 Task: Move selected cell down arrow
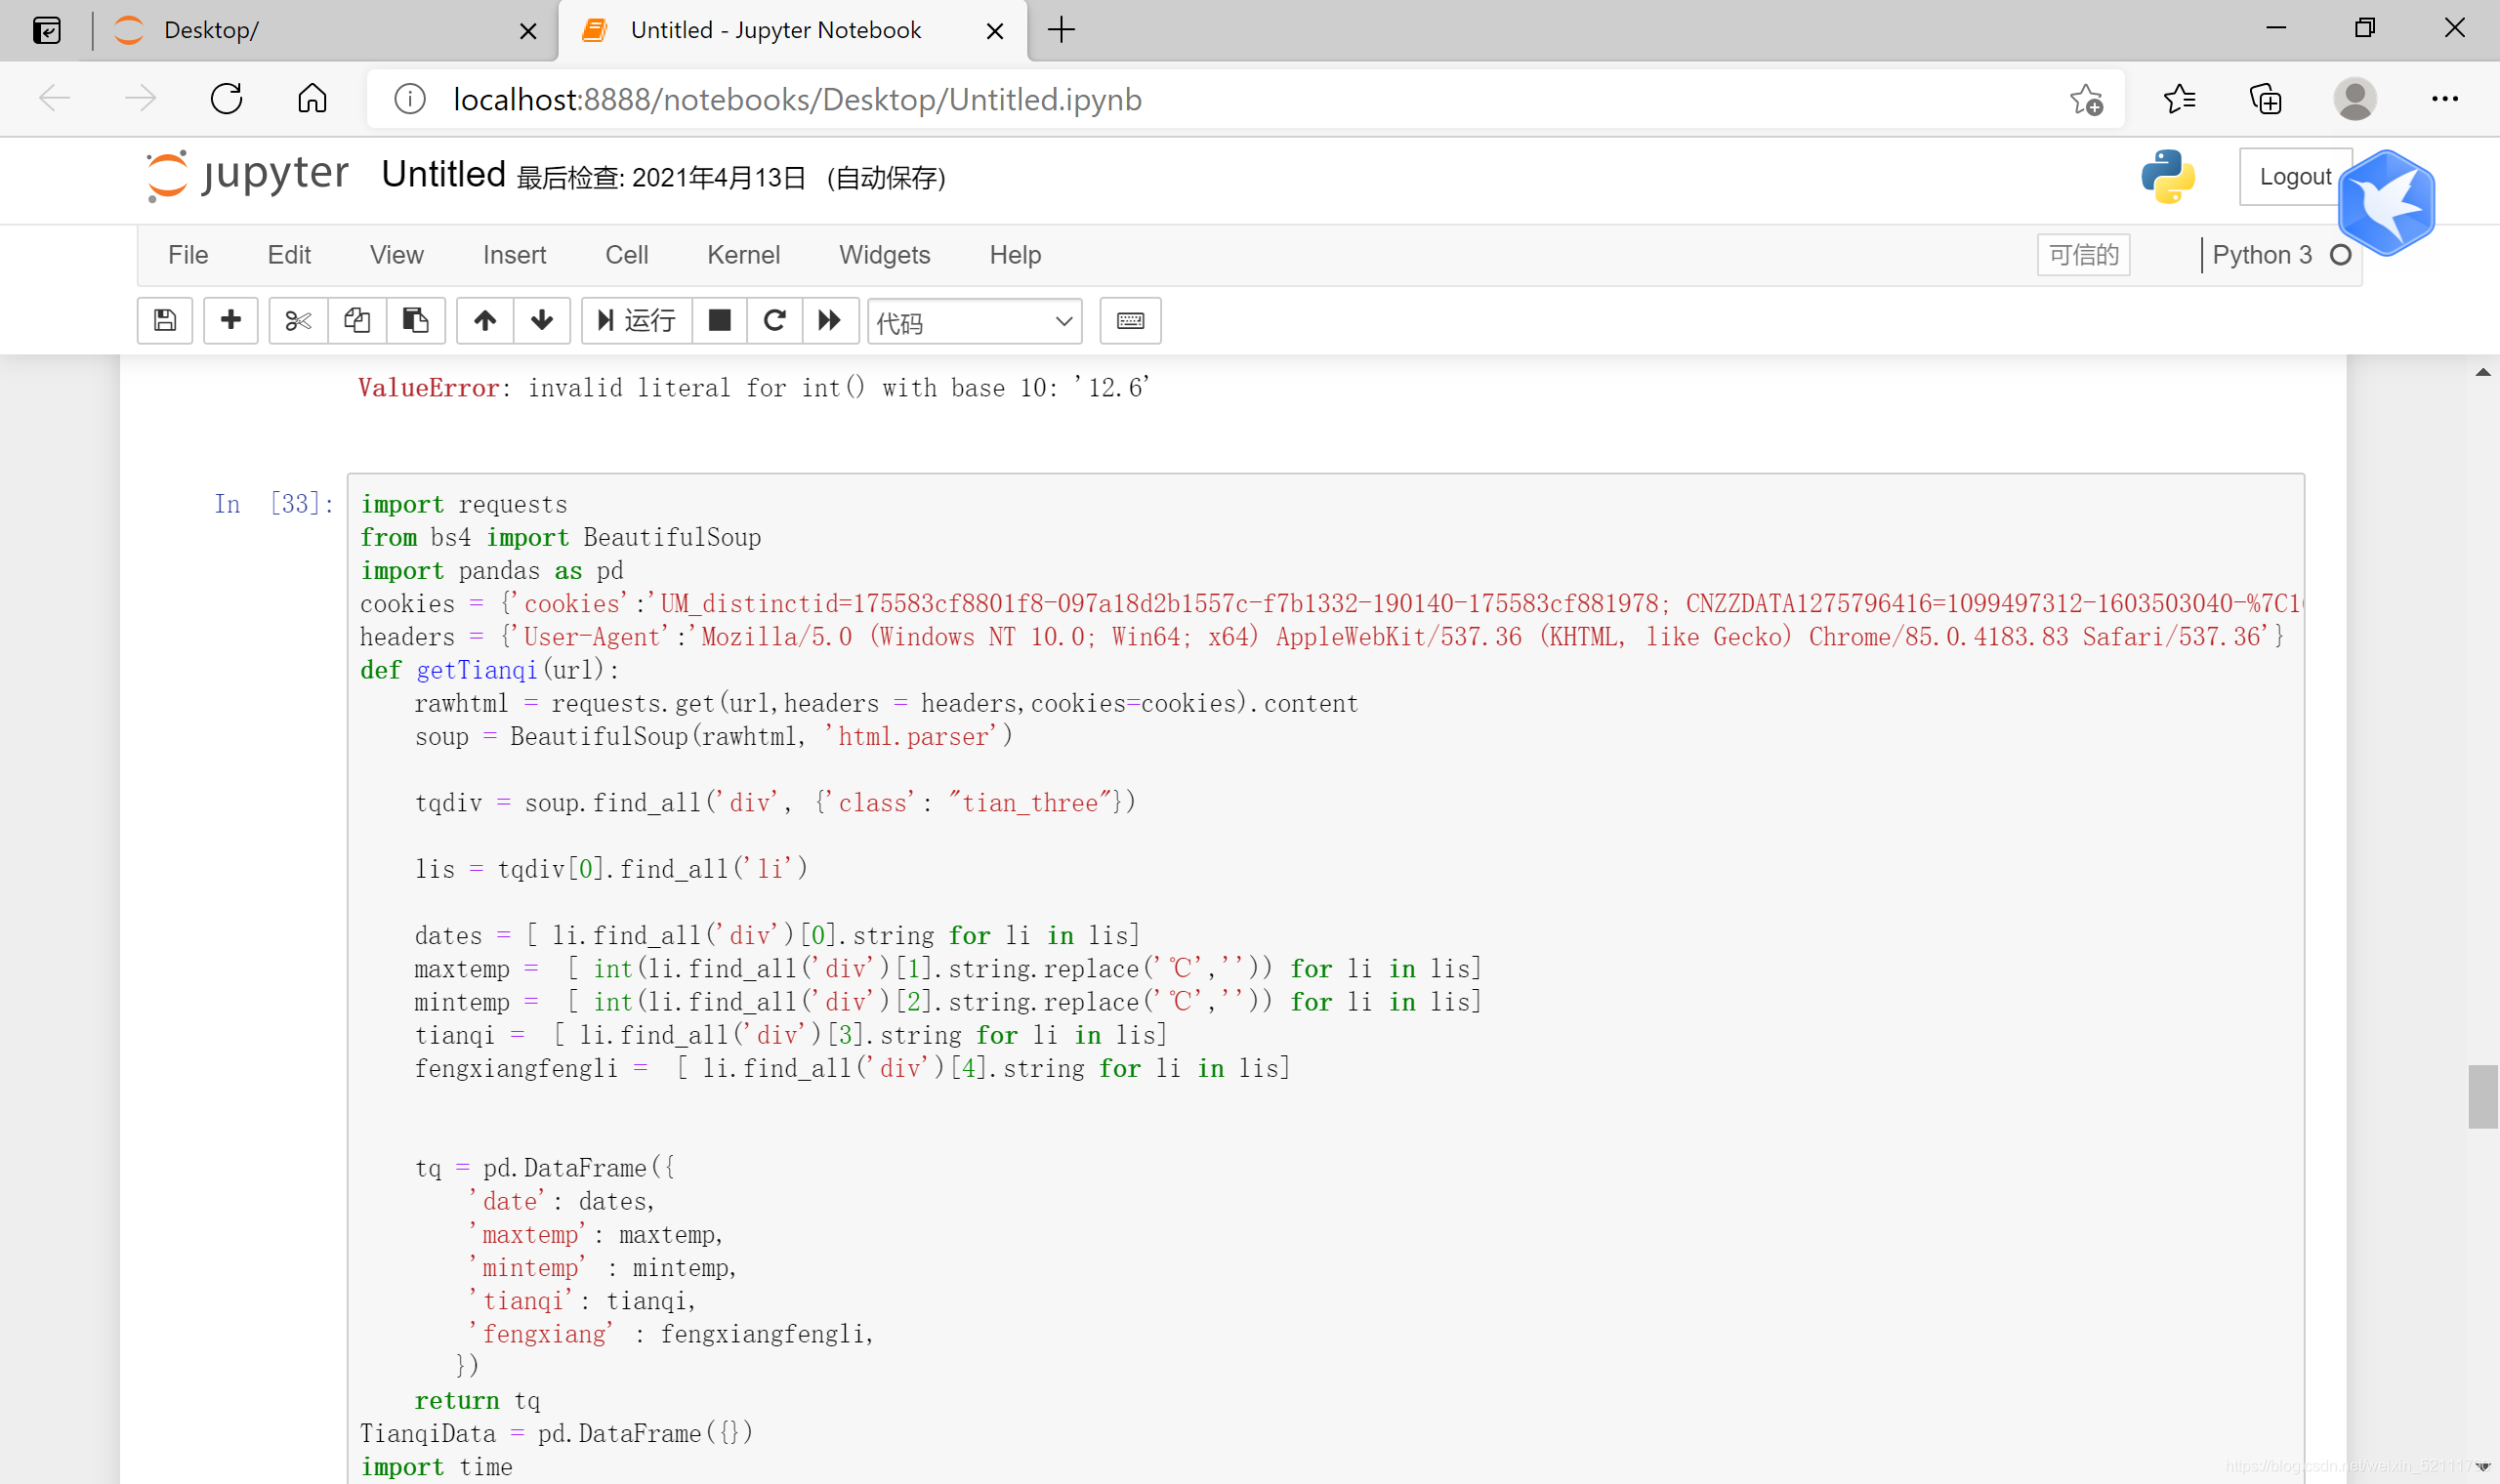click(x=542, y=320)
